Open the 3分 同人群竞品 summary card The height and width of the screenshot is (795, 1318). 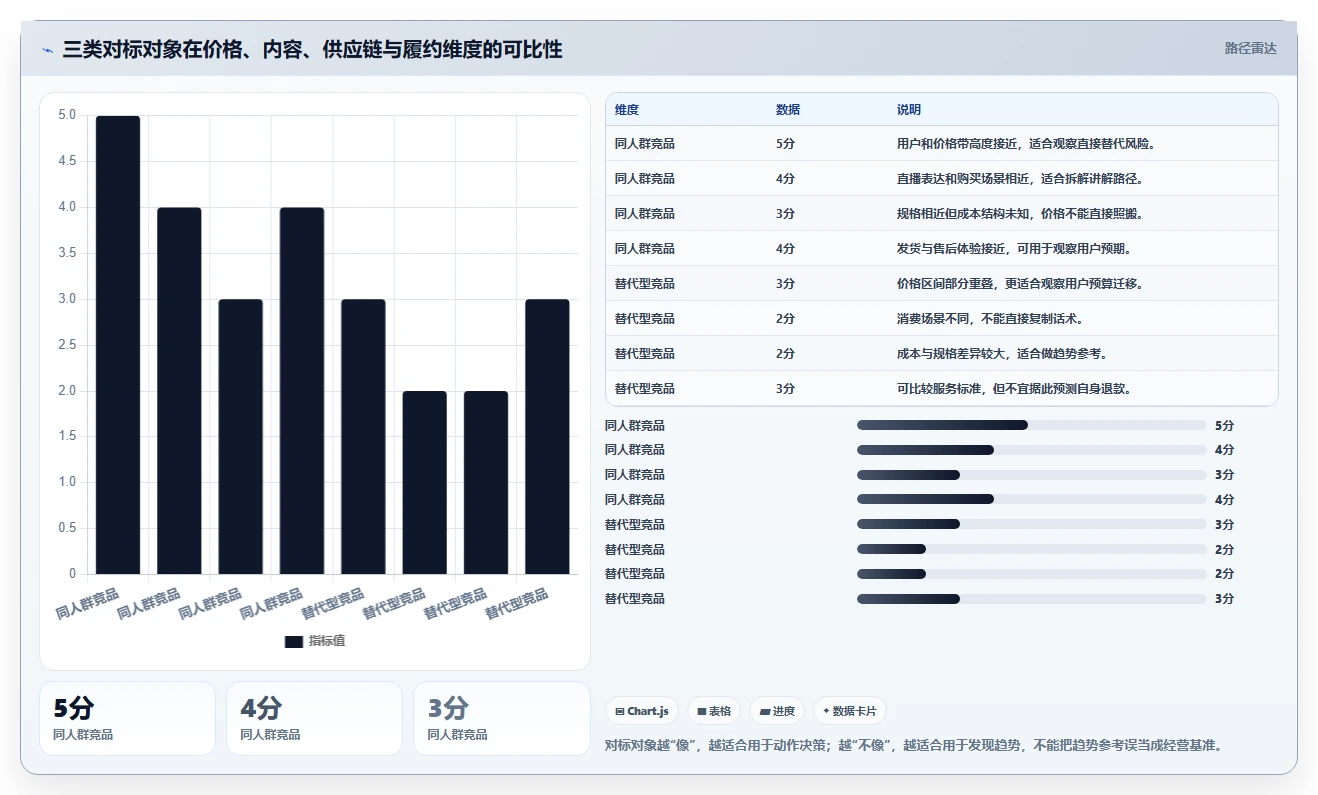[x=501, y=718]
